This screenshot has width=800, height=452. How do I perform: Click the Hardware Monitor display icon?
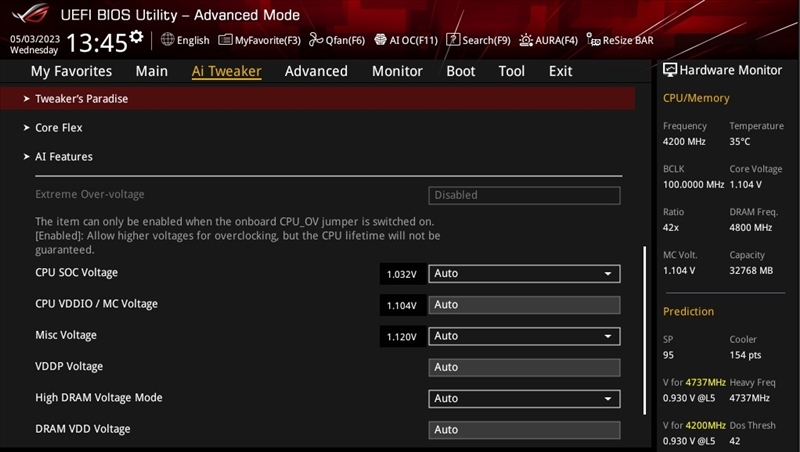pyautogui.click(x=670, y=70)
